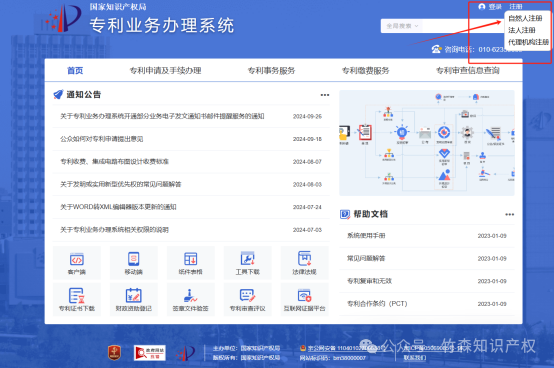Open 系统使用手册 help document
This screenshot has width=554, height=368.
click(x=427, y=236)
